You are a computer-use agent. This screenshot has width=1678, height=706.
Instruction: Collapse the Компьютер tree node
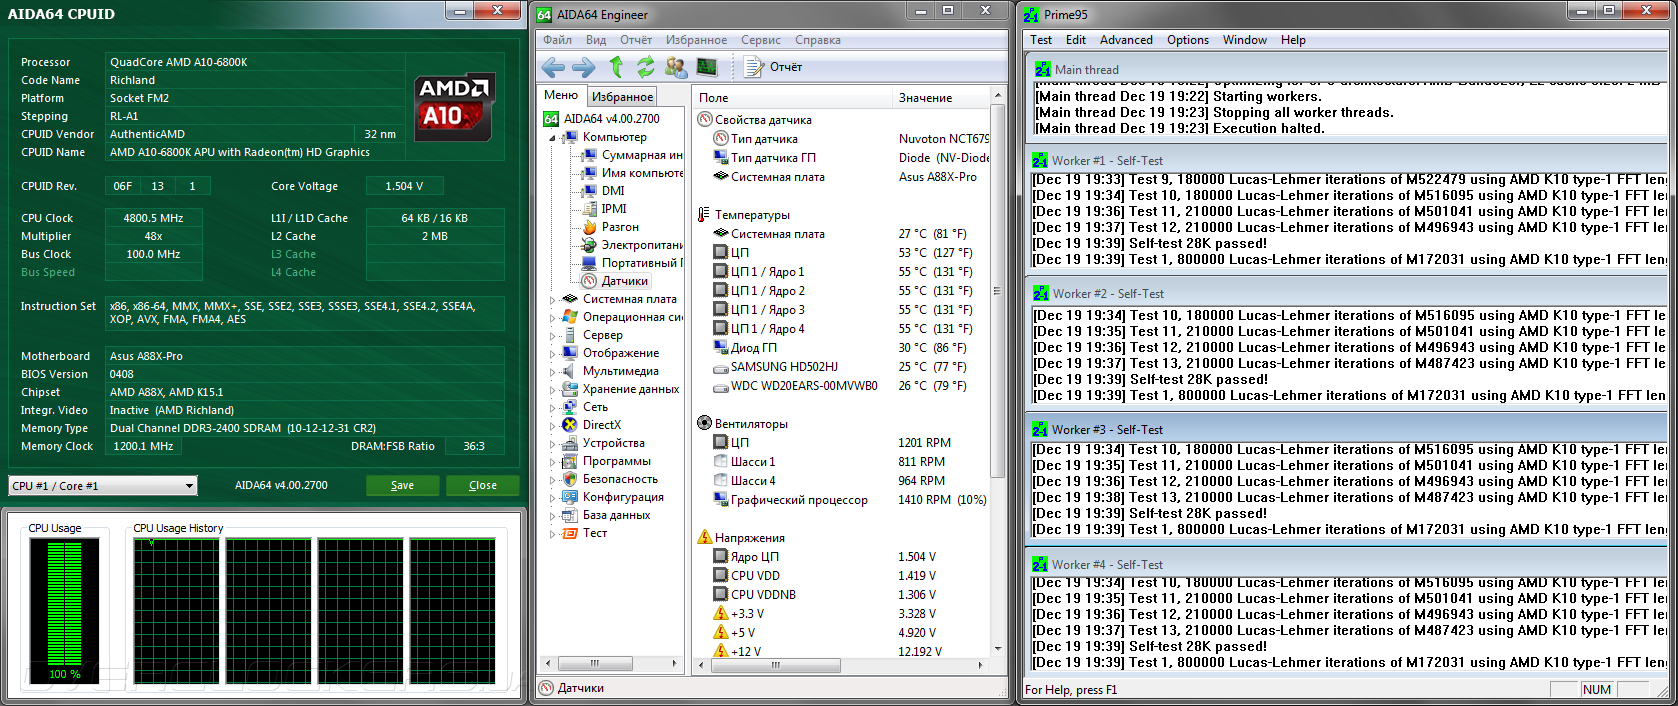pyautogui.click(x=552, y=138)
